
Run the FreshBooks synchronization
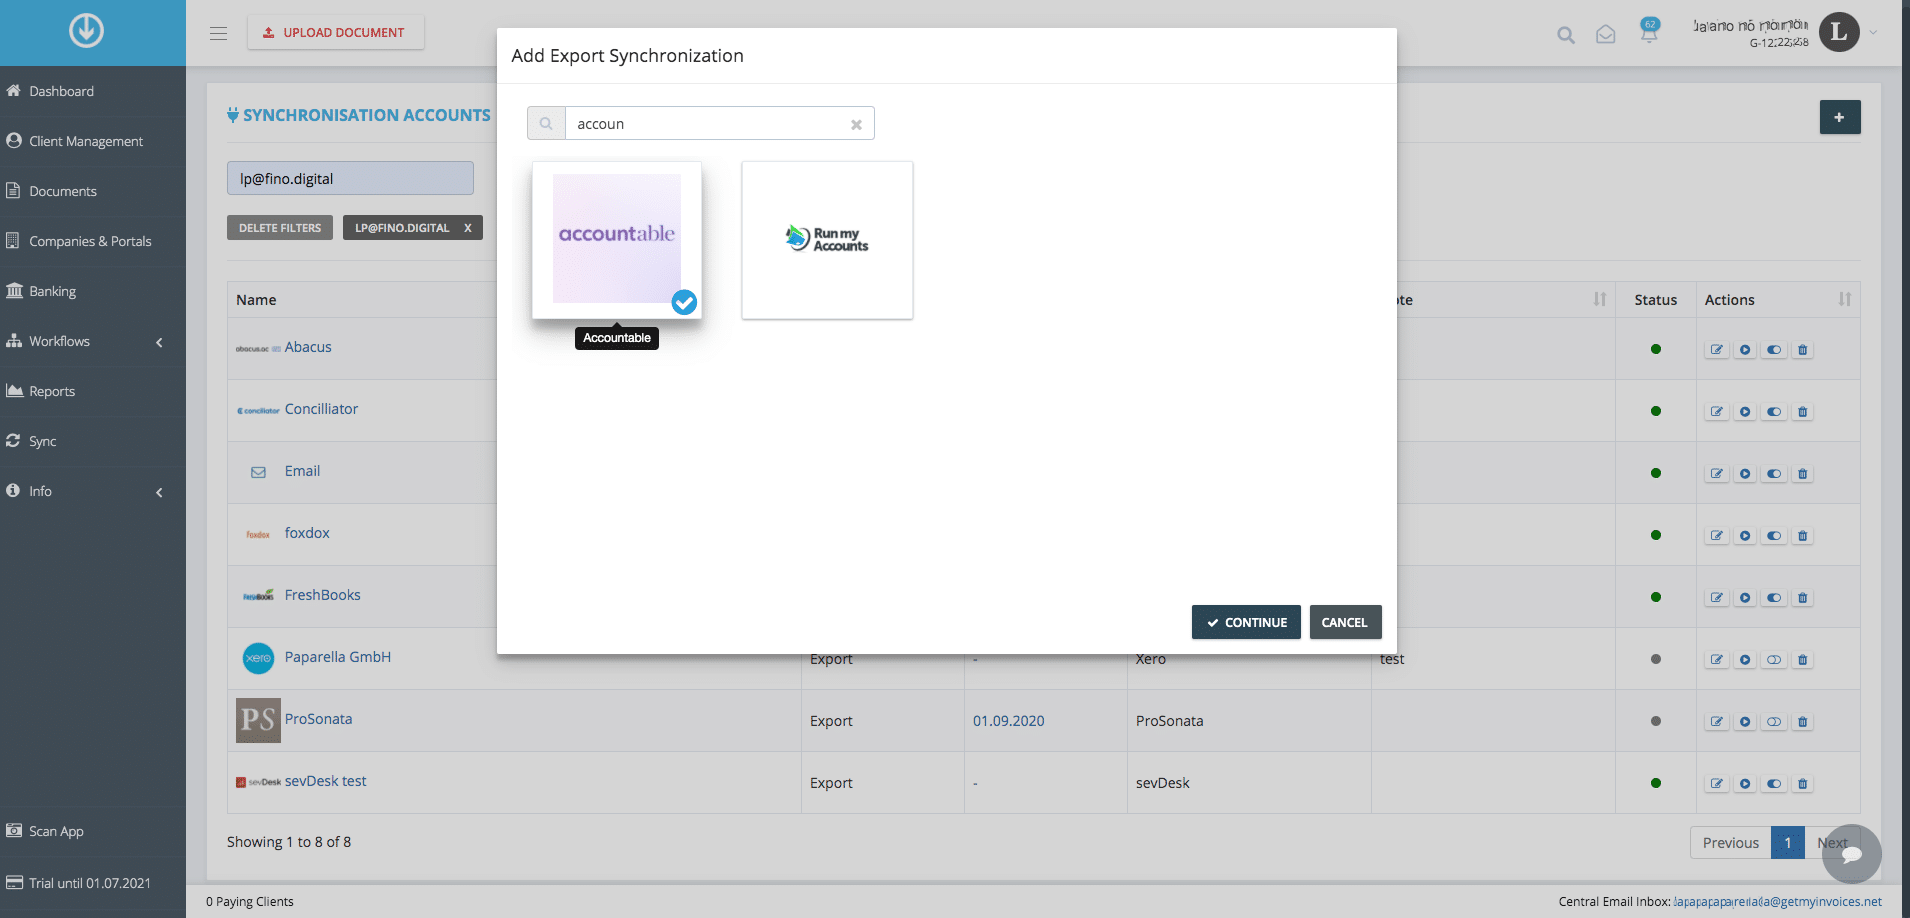point(1745,598)
